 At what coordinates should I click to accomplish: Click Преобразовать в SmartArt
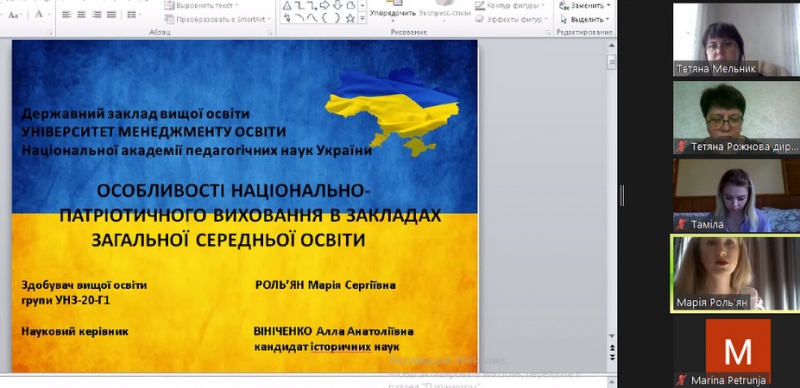[218, 19]
